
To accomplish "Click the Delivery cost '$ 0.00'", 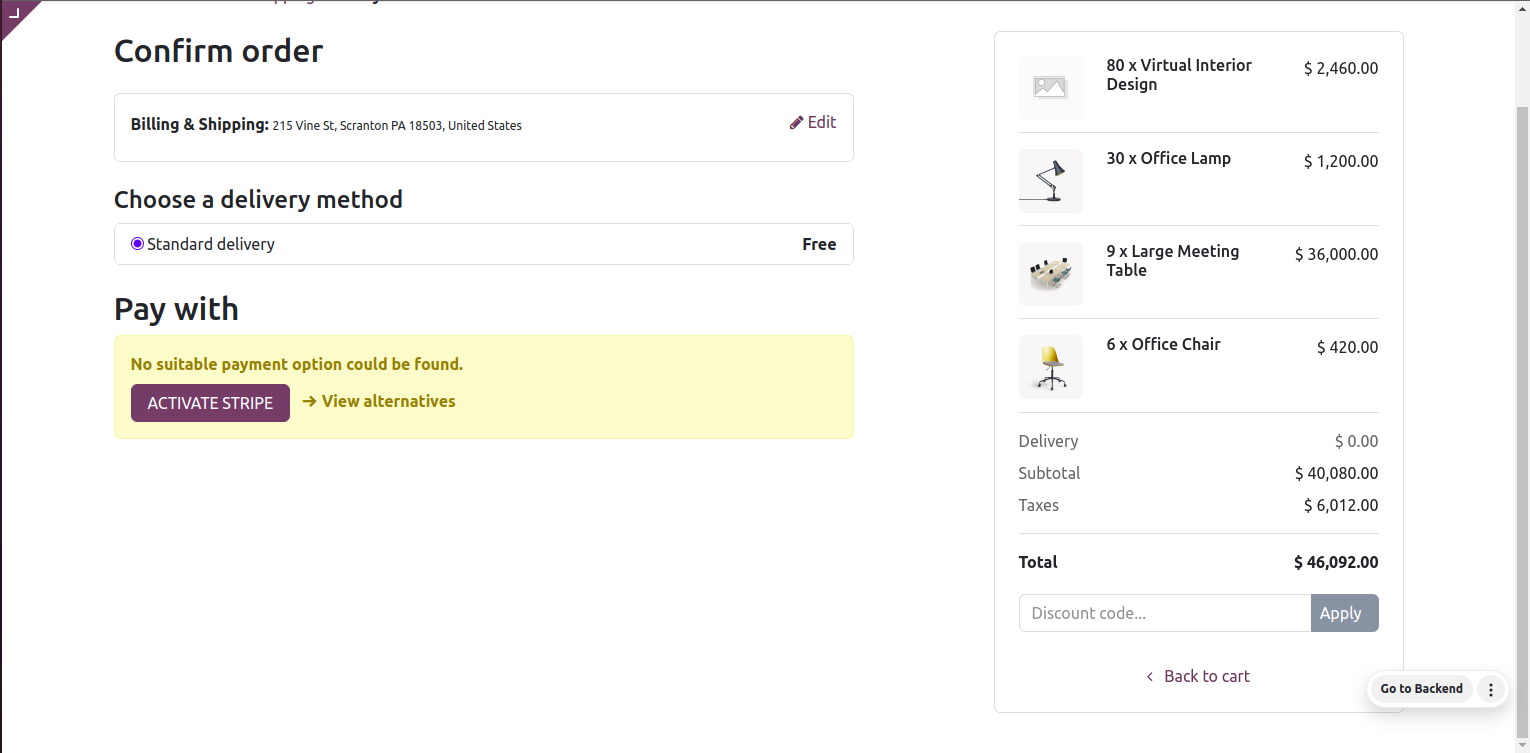I will tap(1356, 441).
